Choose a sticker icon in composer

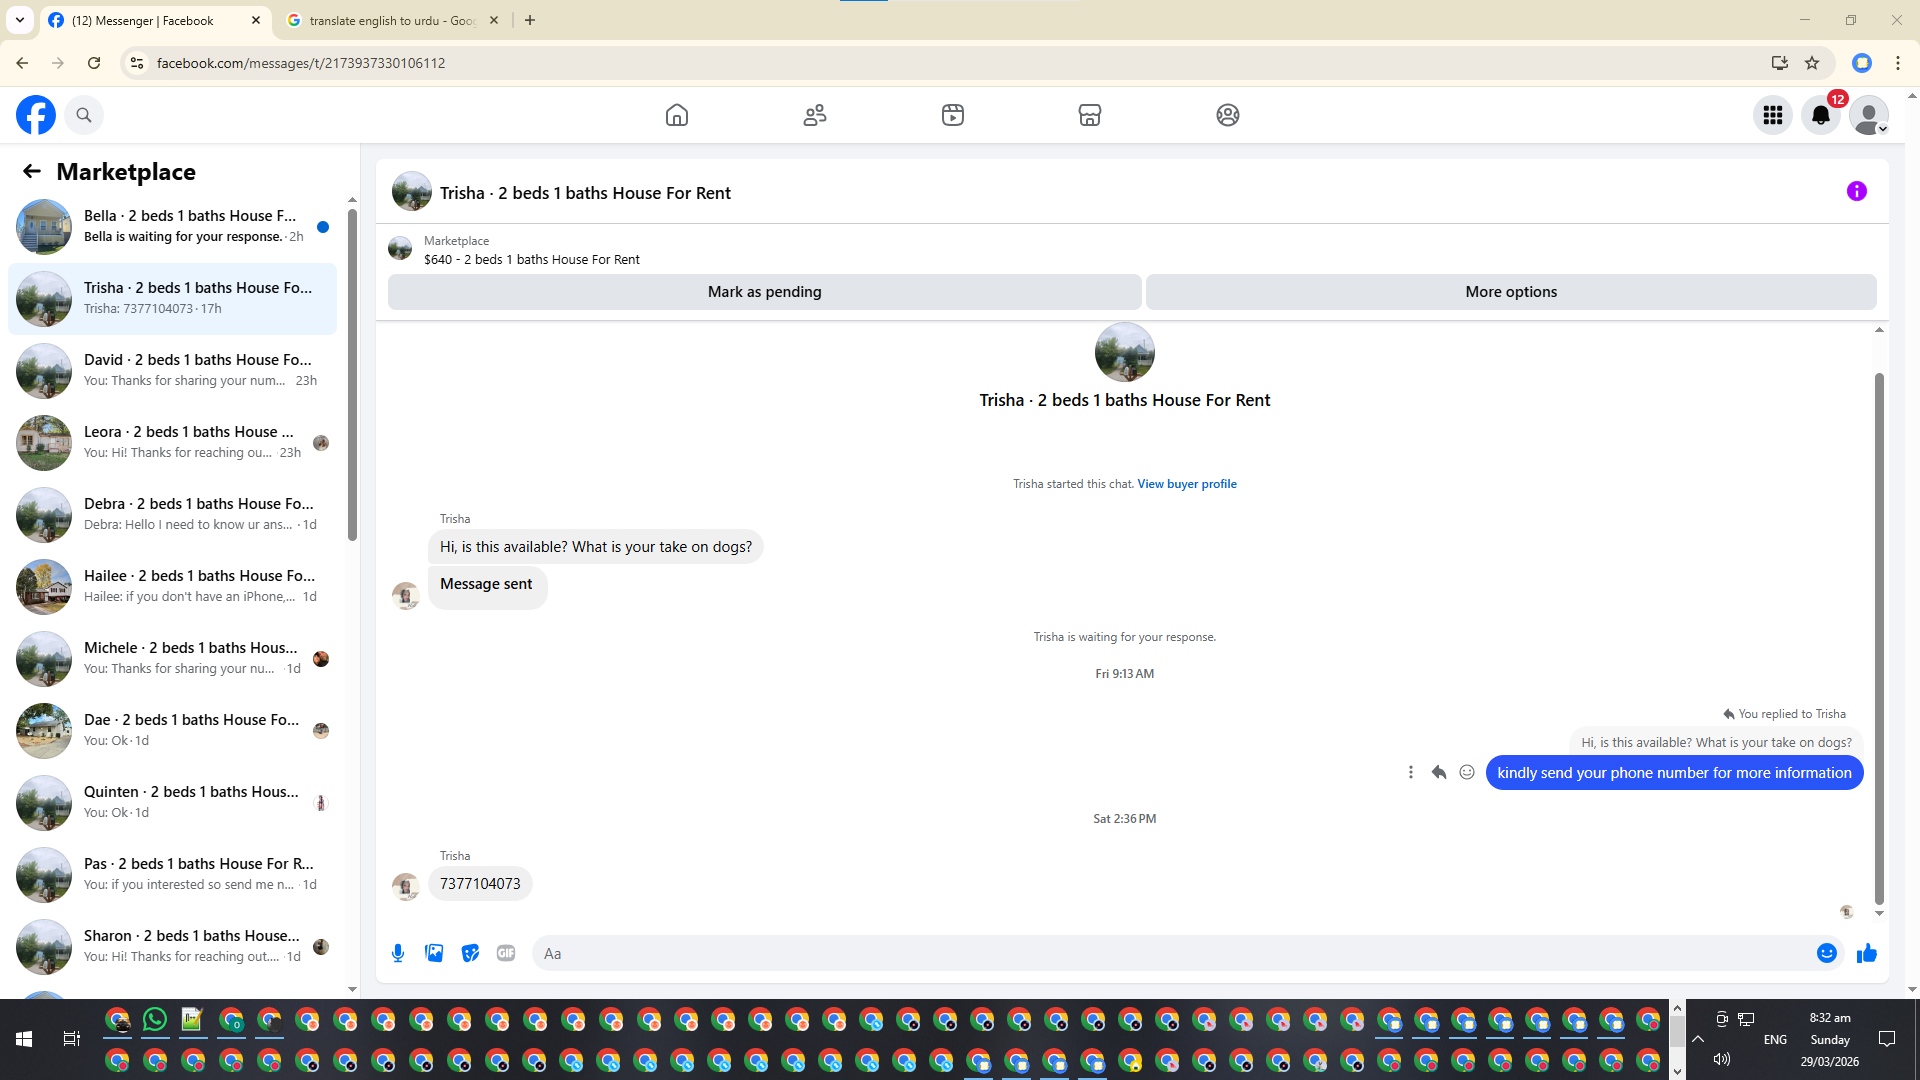[470, 953]
